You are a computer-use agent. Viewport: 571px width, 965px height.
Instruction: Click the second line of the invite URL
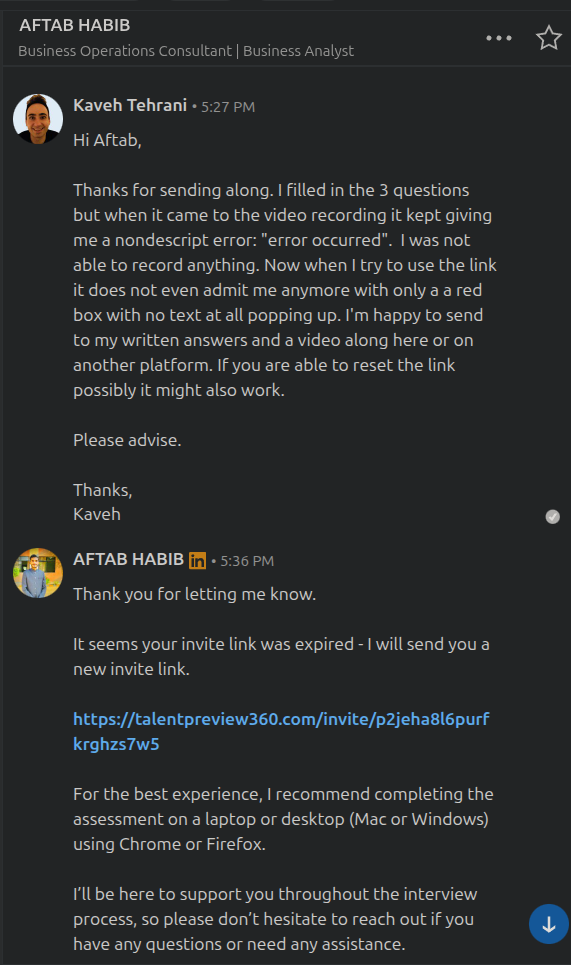click(x=116, y=744)
